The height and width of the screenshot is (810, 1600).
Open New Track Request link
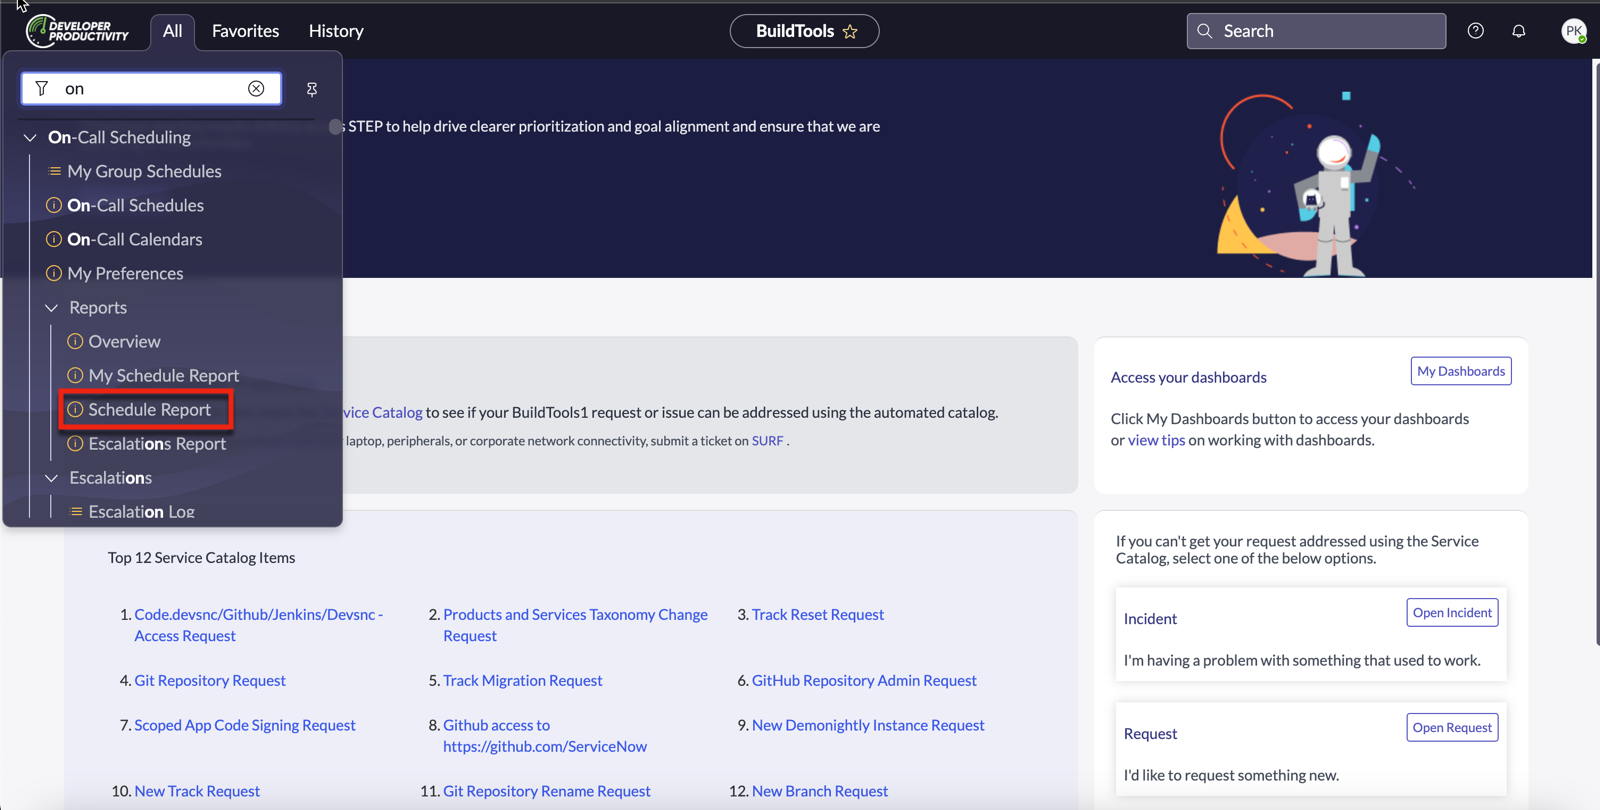(197, 791)
